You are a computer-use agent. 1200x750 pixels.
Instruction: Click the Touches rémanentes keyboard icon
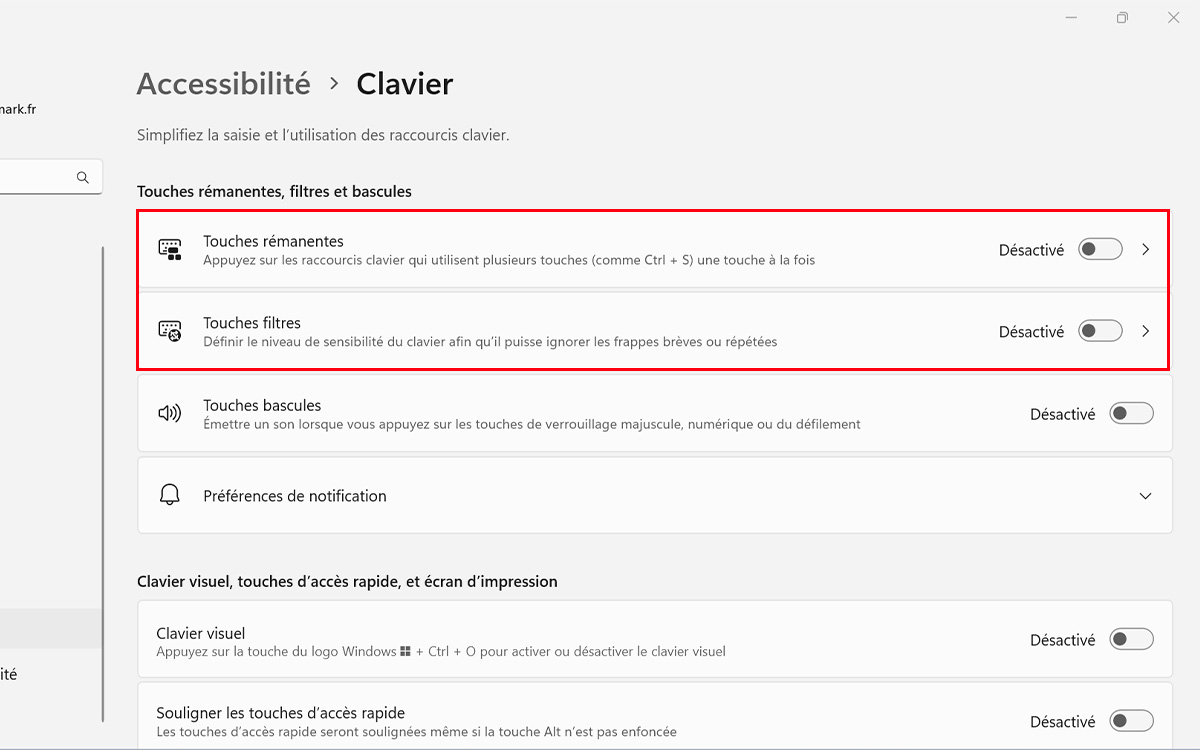pyautogui.click(x=170, y=250)
